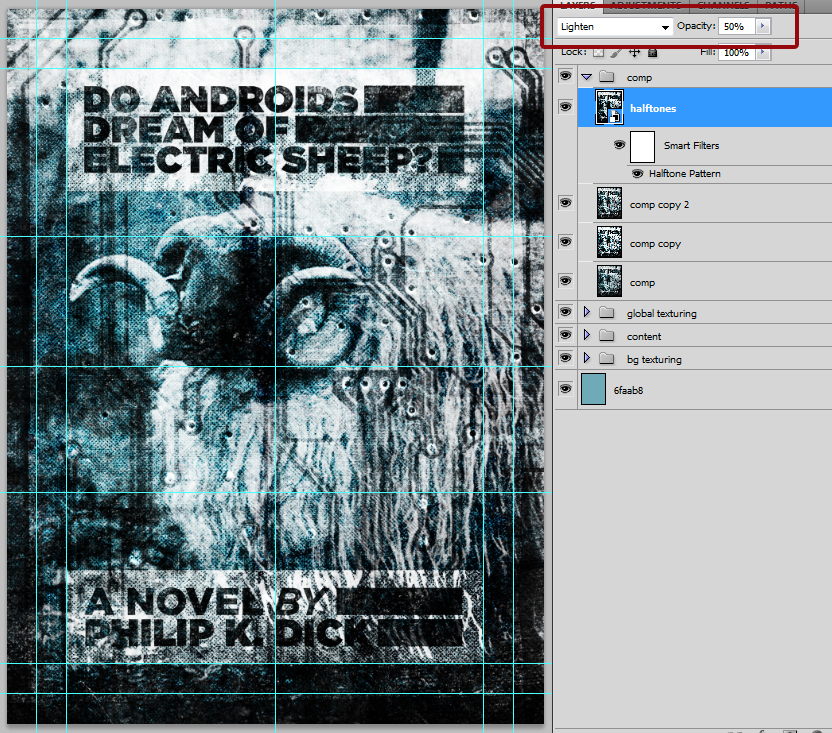Click the 'Smart Filters' label
Screen dimensions: 832x733
tap(691, 145)
